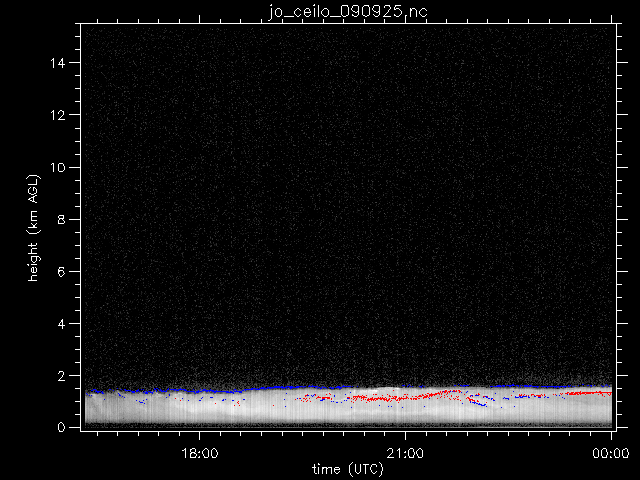Select the 12 km height tick label

62,115
